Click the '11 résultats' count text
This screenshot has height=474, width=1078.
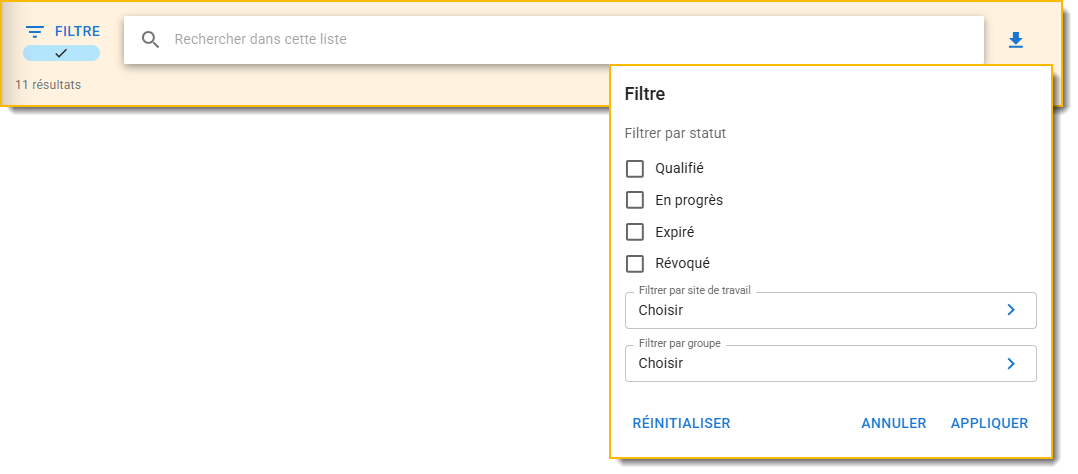tap(48, 85)
